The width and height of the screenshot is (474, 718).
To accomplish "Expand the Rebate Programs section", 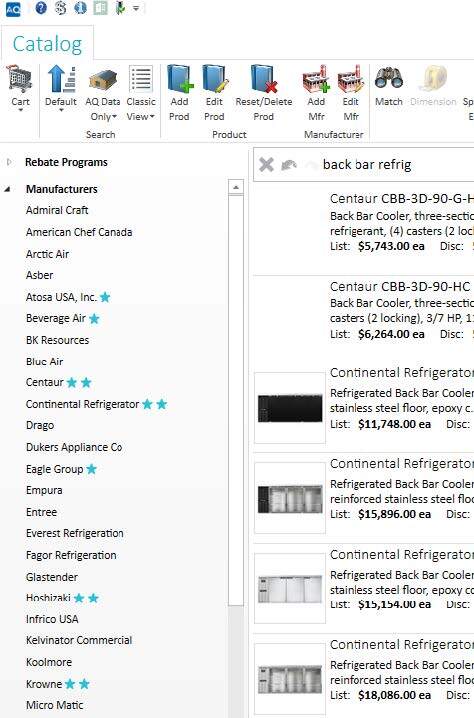I will tap(9, 162).
